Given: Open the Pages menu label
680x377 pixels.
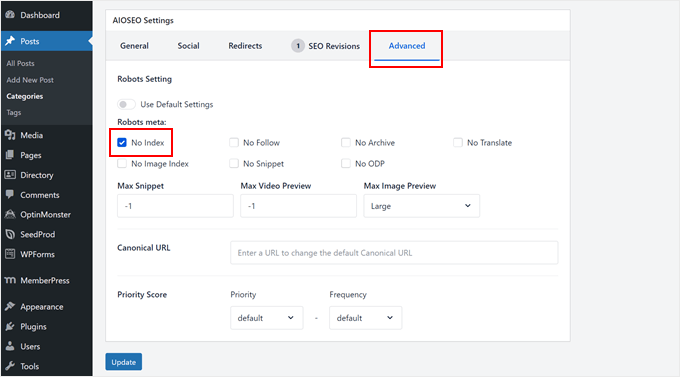Looking at the screenshot, I should click(31, 155).
